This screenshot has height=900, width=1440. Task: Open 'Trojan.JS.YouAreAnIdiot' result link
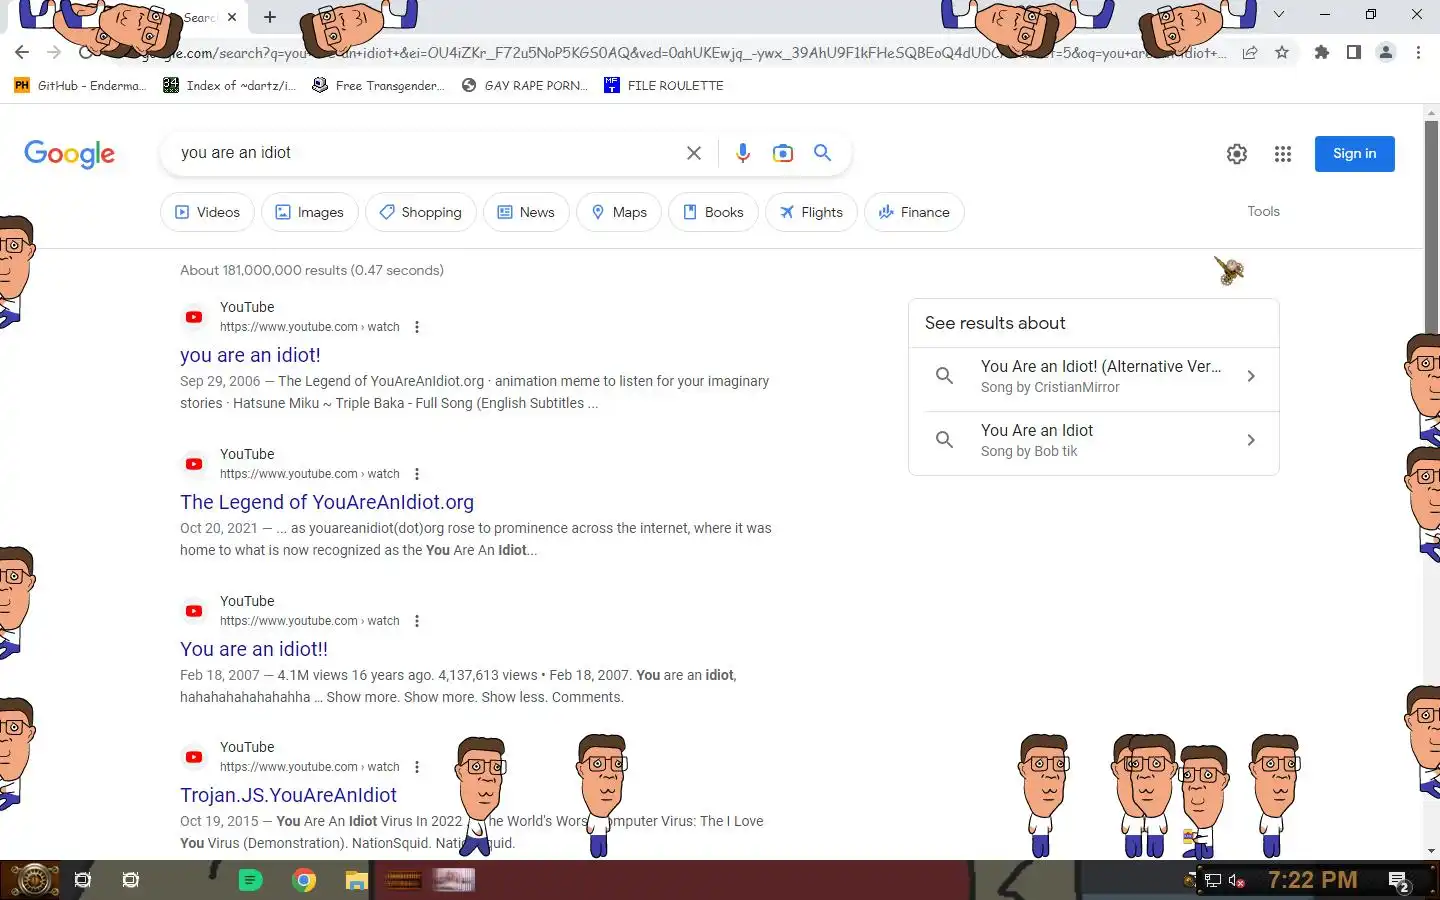point(288,795)
